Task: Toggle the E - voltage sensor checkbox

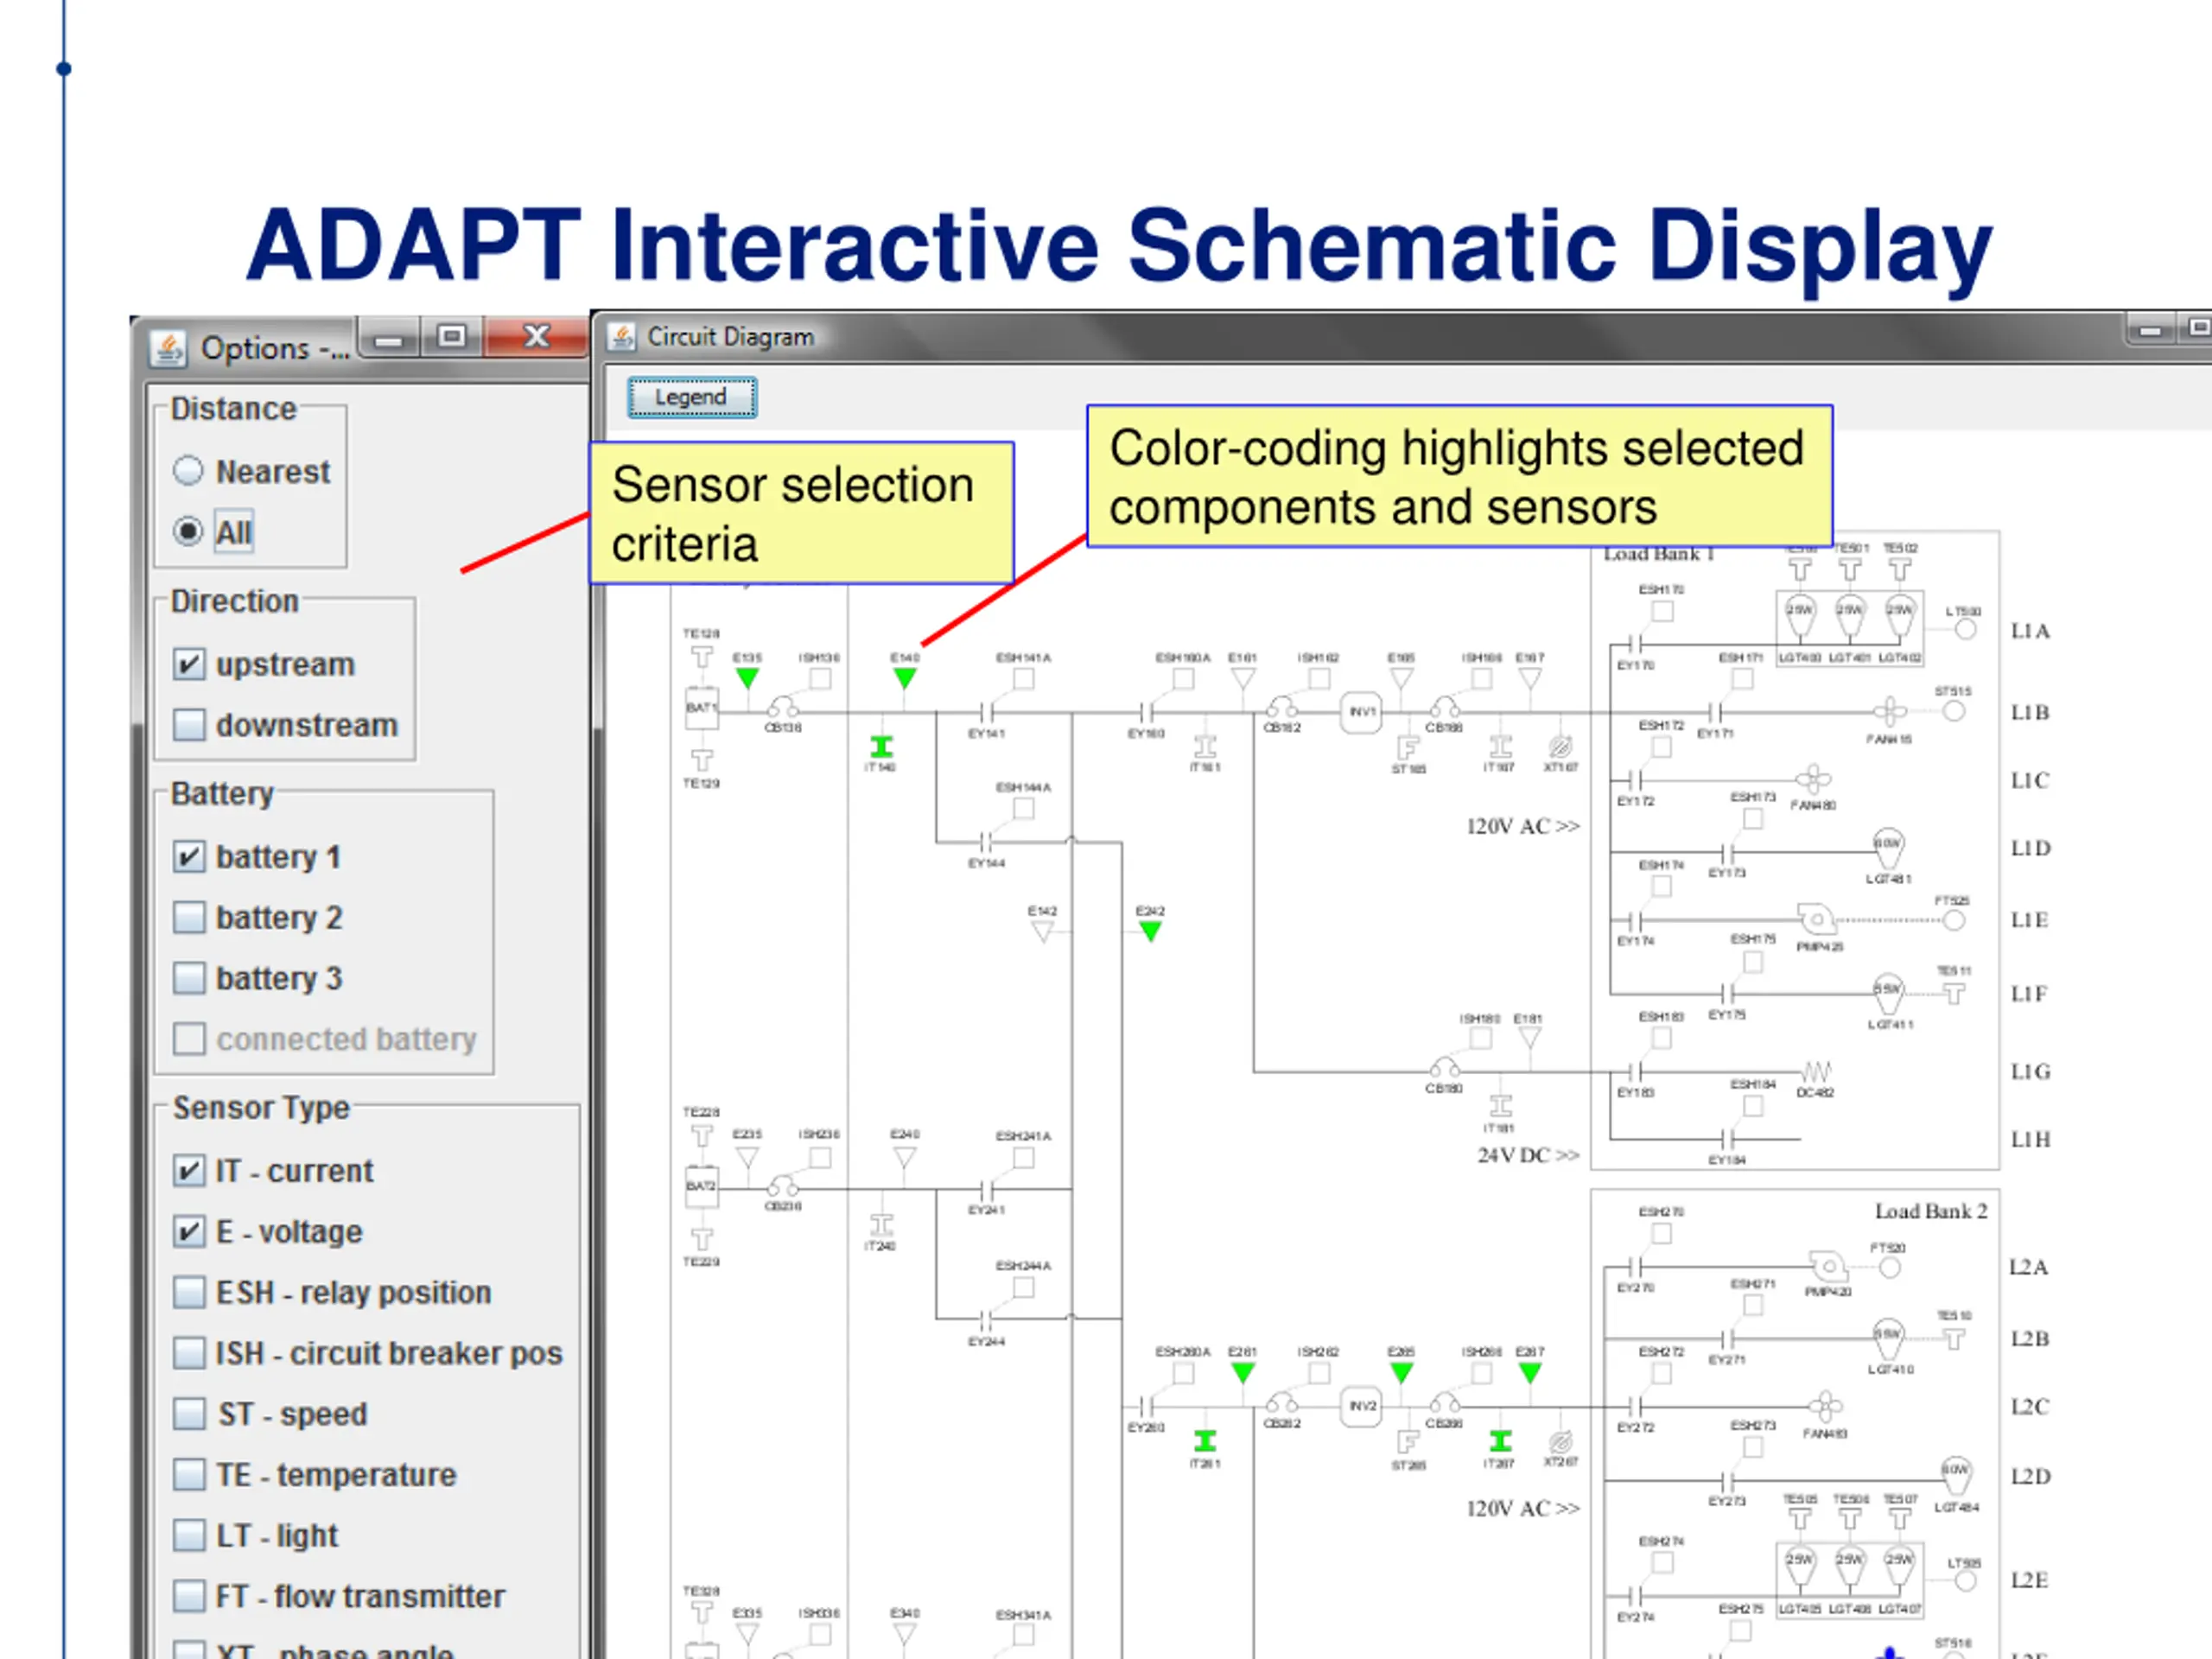Action: pos(188,1231)
